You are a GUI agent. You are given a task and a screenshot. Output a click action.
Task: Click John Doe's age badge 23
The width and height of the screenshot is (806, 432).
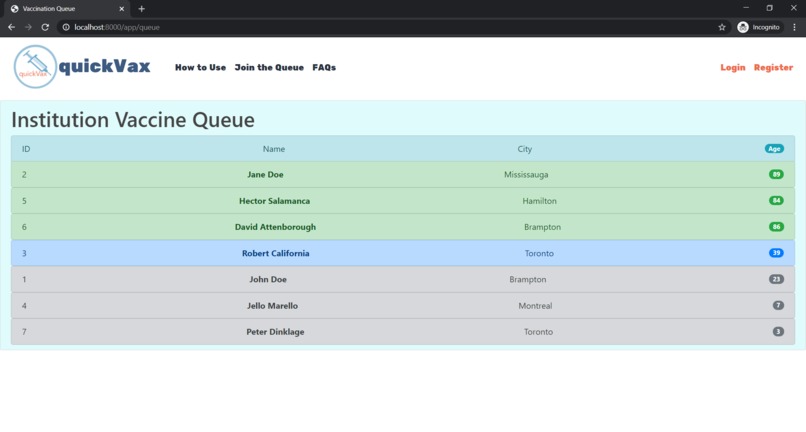click(776, 279)
